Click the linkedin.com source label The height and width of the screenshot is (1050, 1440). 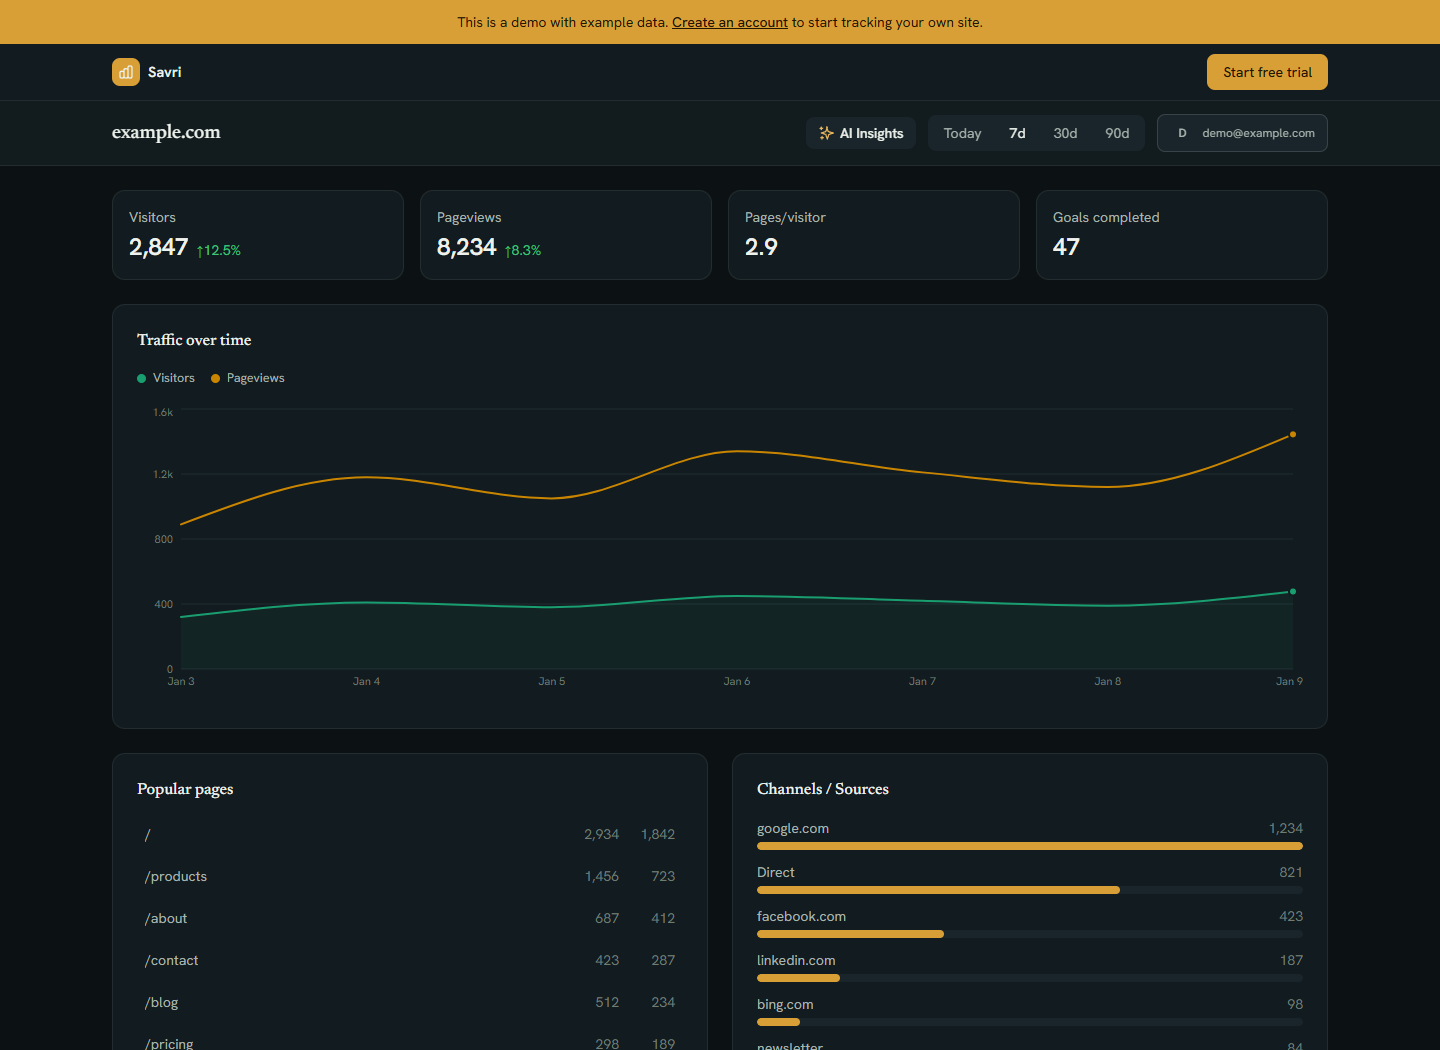coord(796,960)
